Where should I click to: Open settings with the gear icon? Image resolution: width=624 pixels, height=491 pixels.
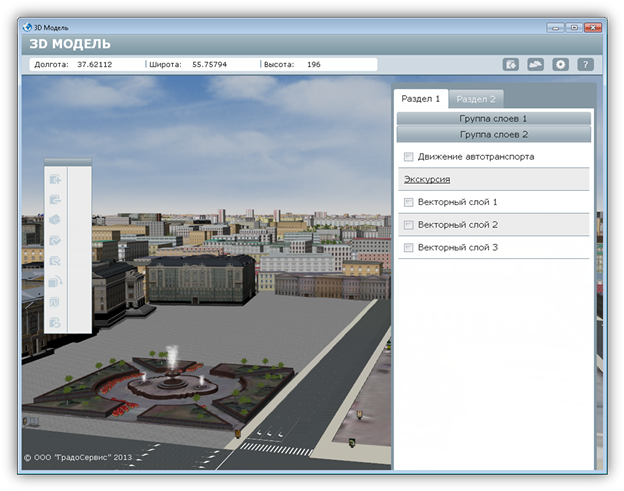click(561, 64)
